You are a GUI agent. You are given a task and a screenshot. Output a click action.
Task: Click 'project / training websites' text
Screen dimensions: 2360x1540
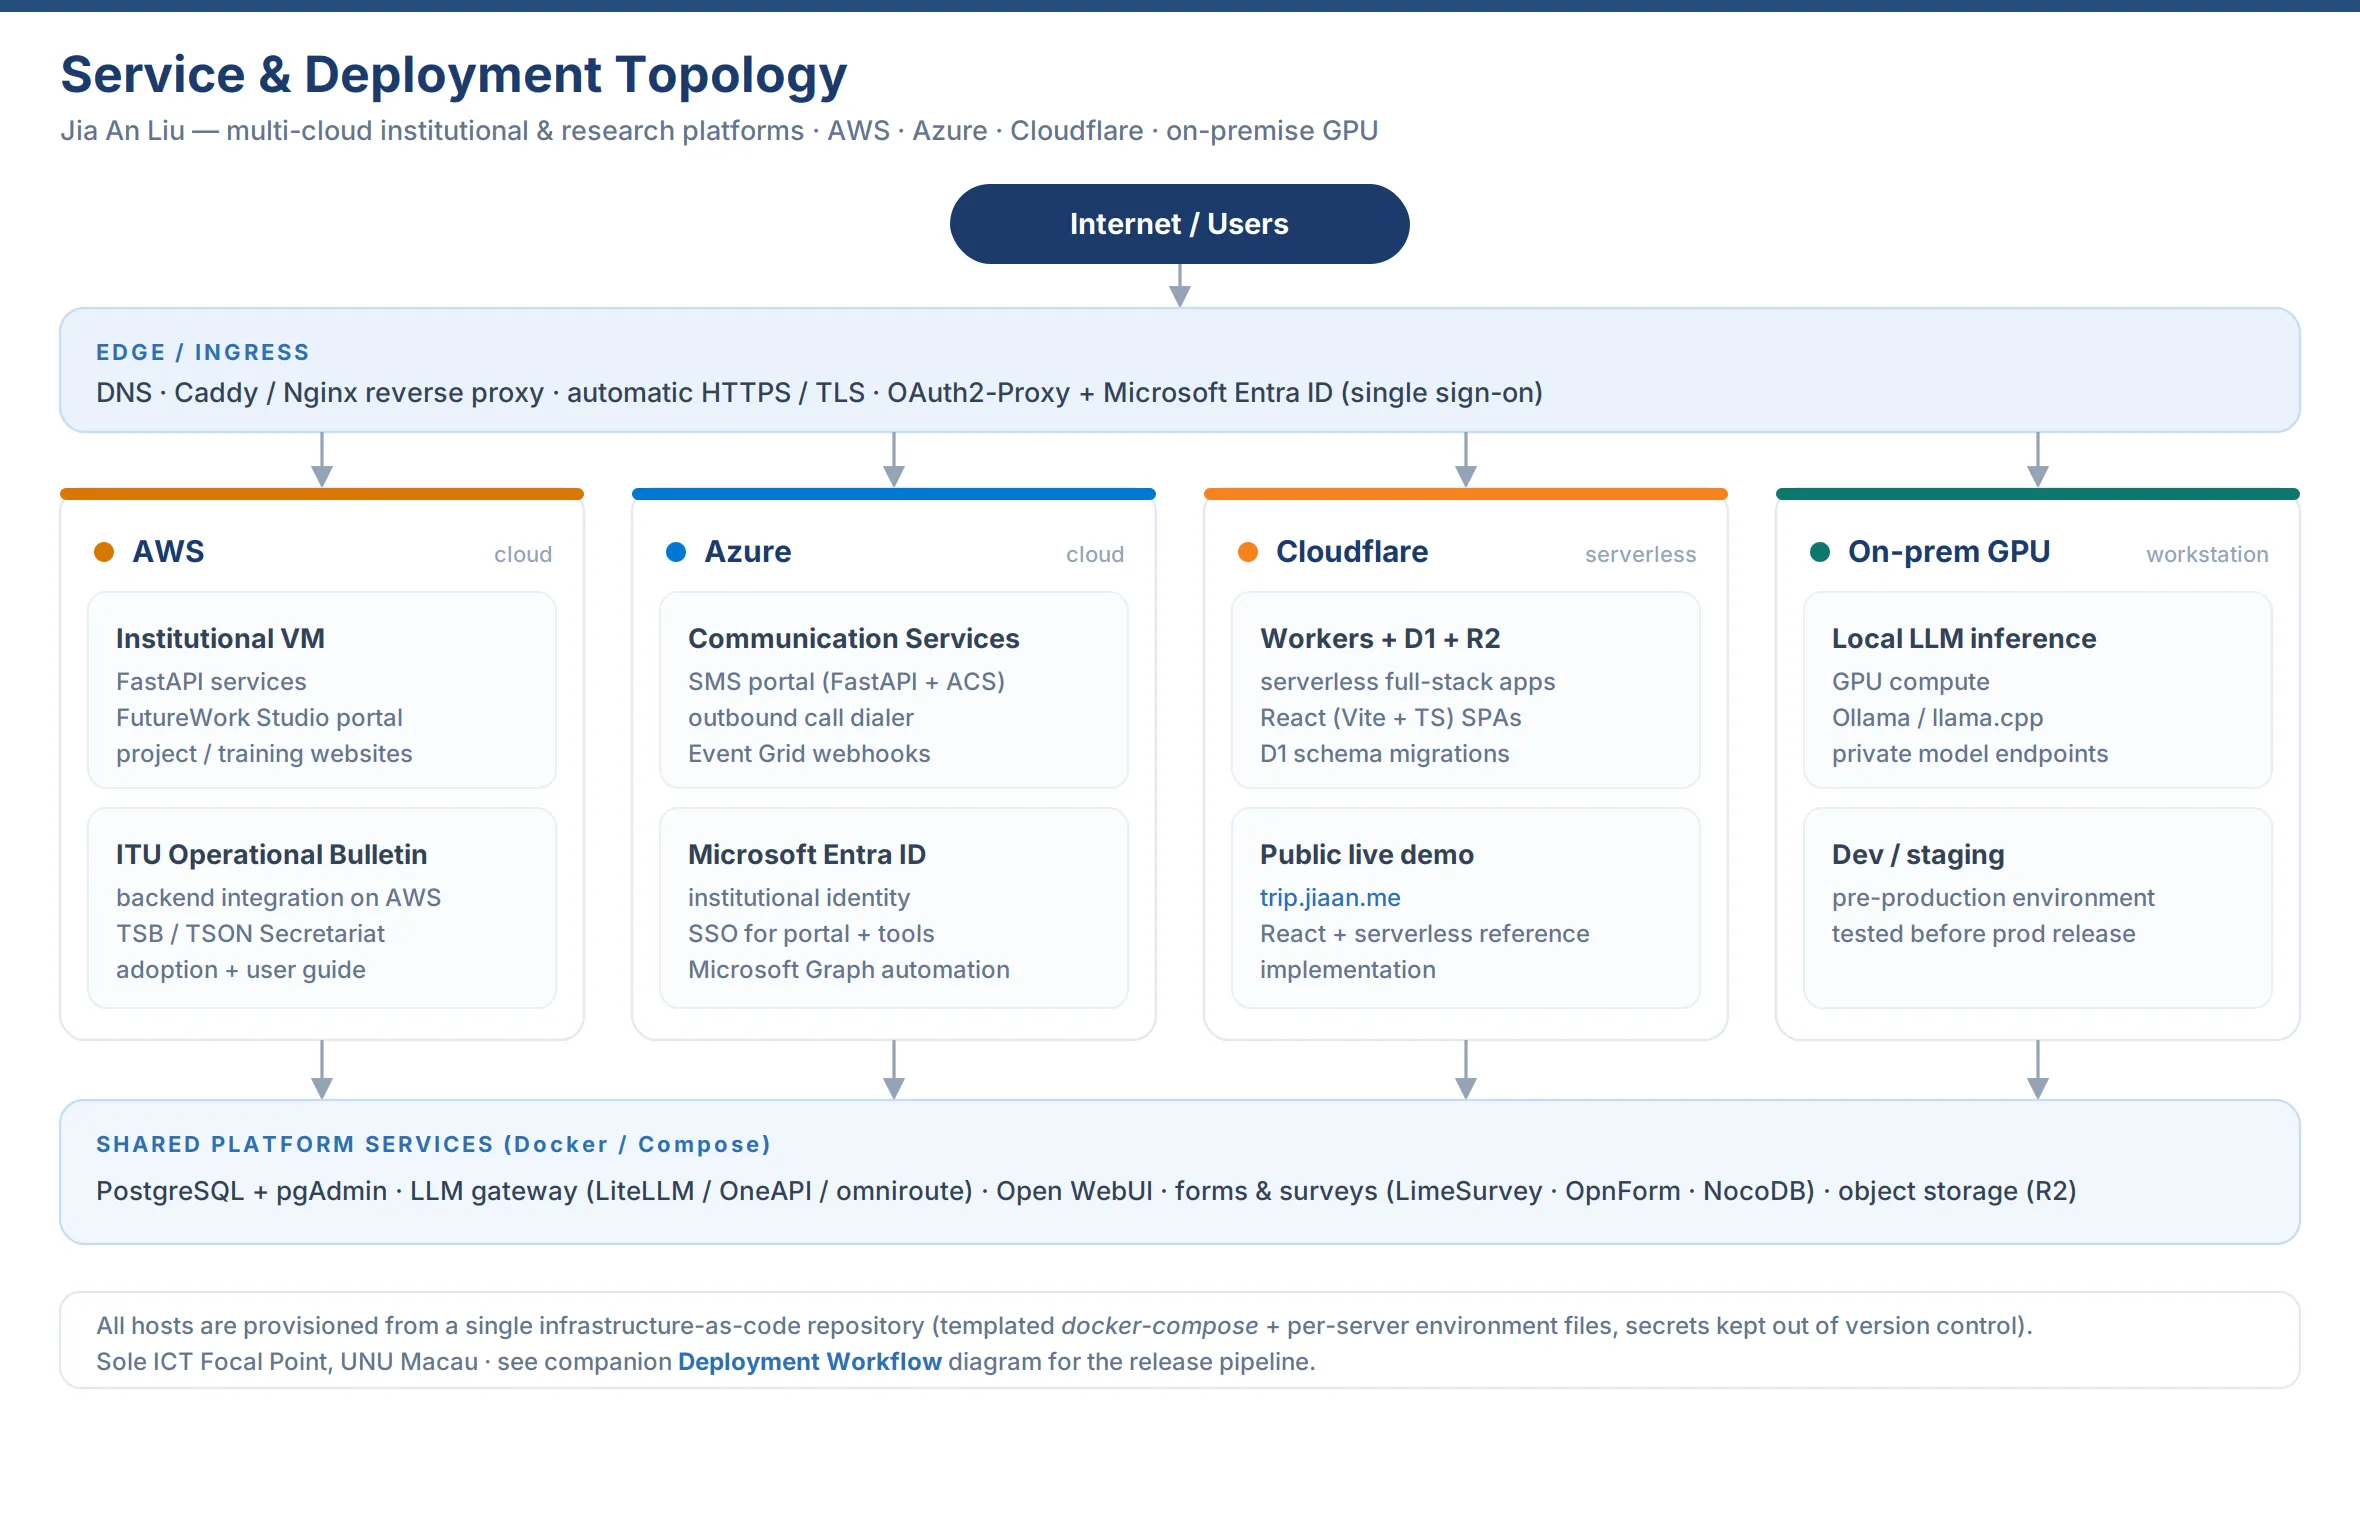point(264,754)
